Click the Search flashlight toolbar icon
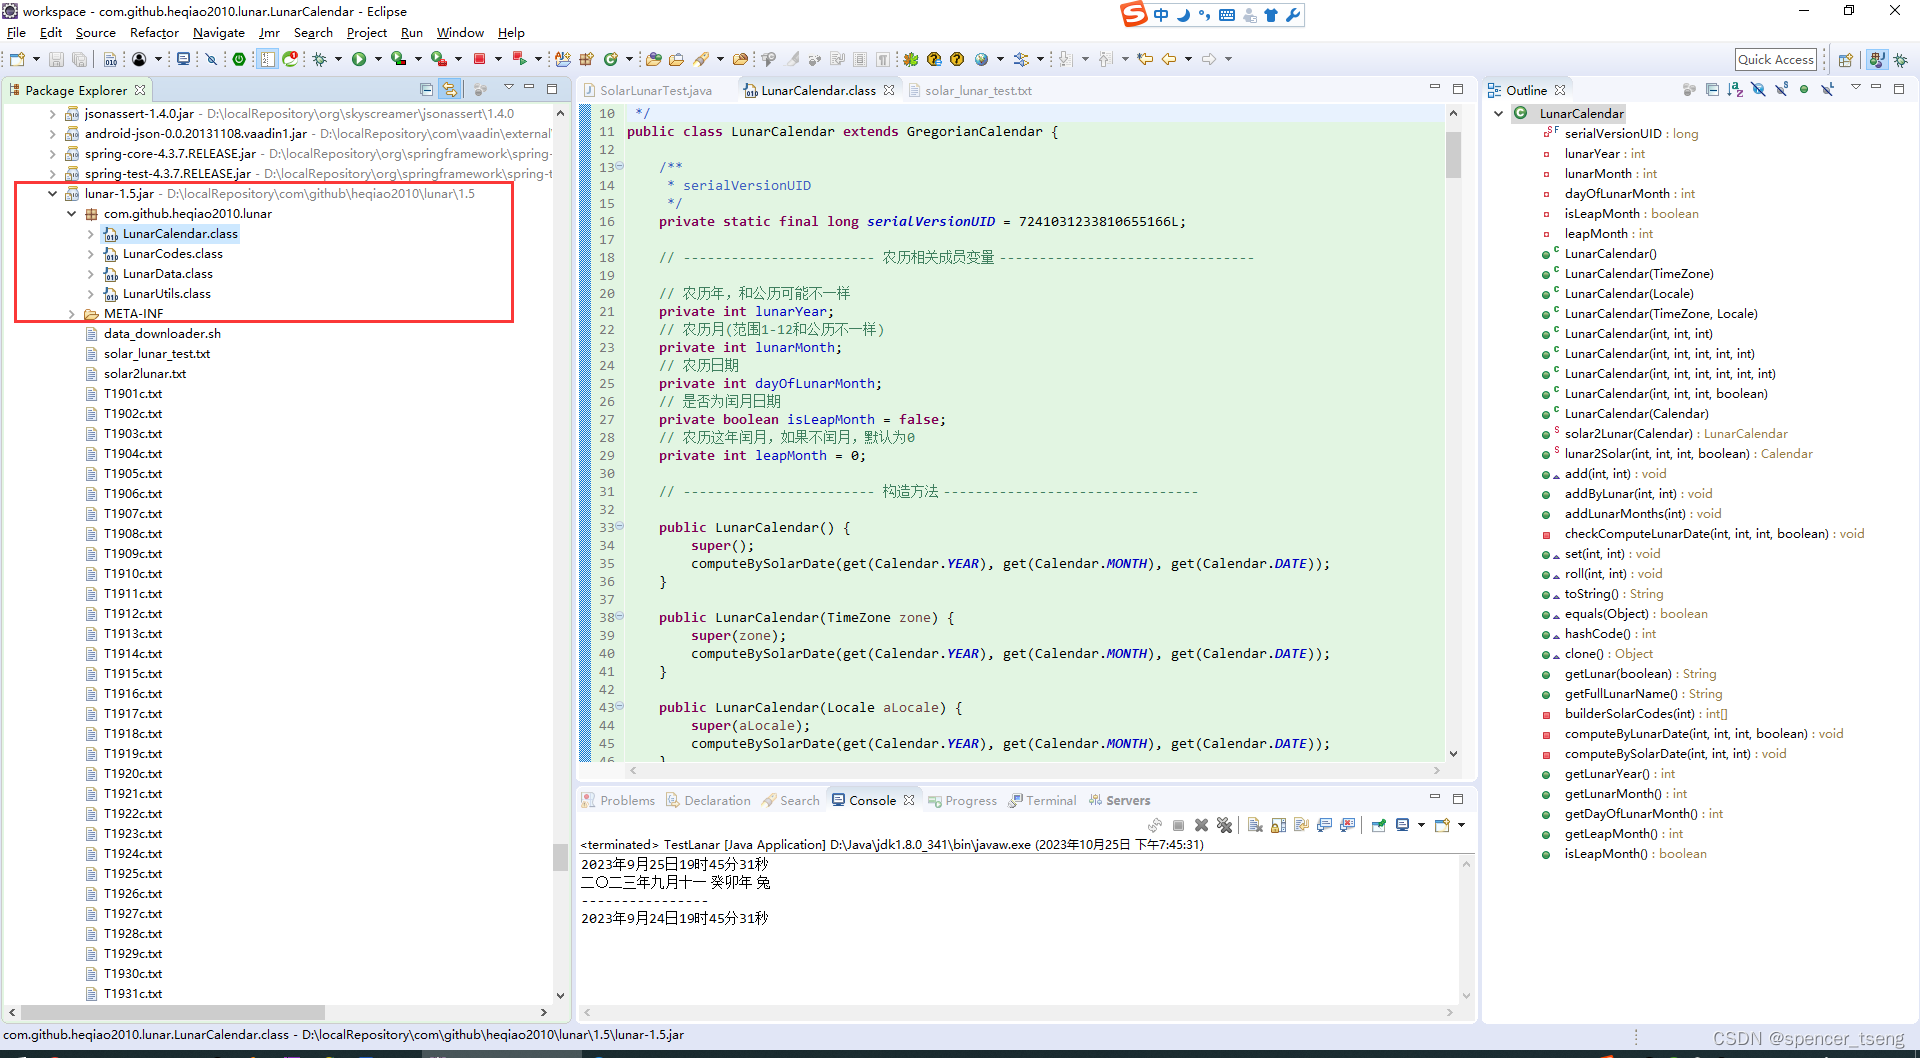The image size is (1920, 1058). point(701,59)
